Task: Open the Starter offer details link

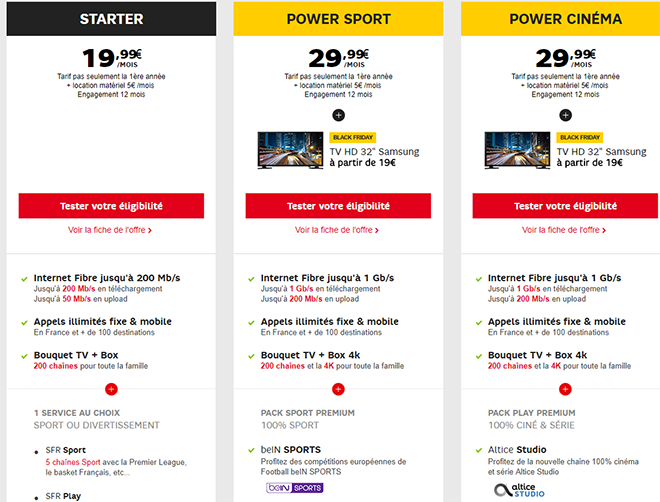Action: click(x=111, y=230)
